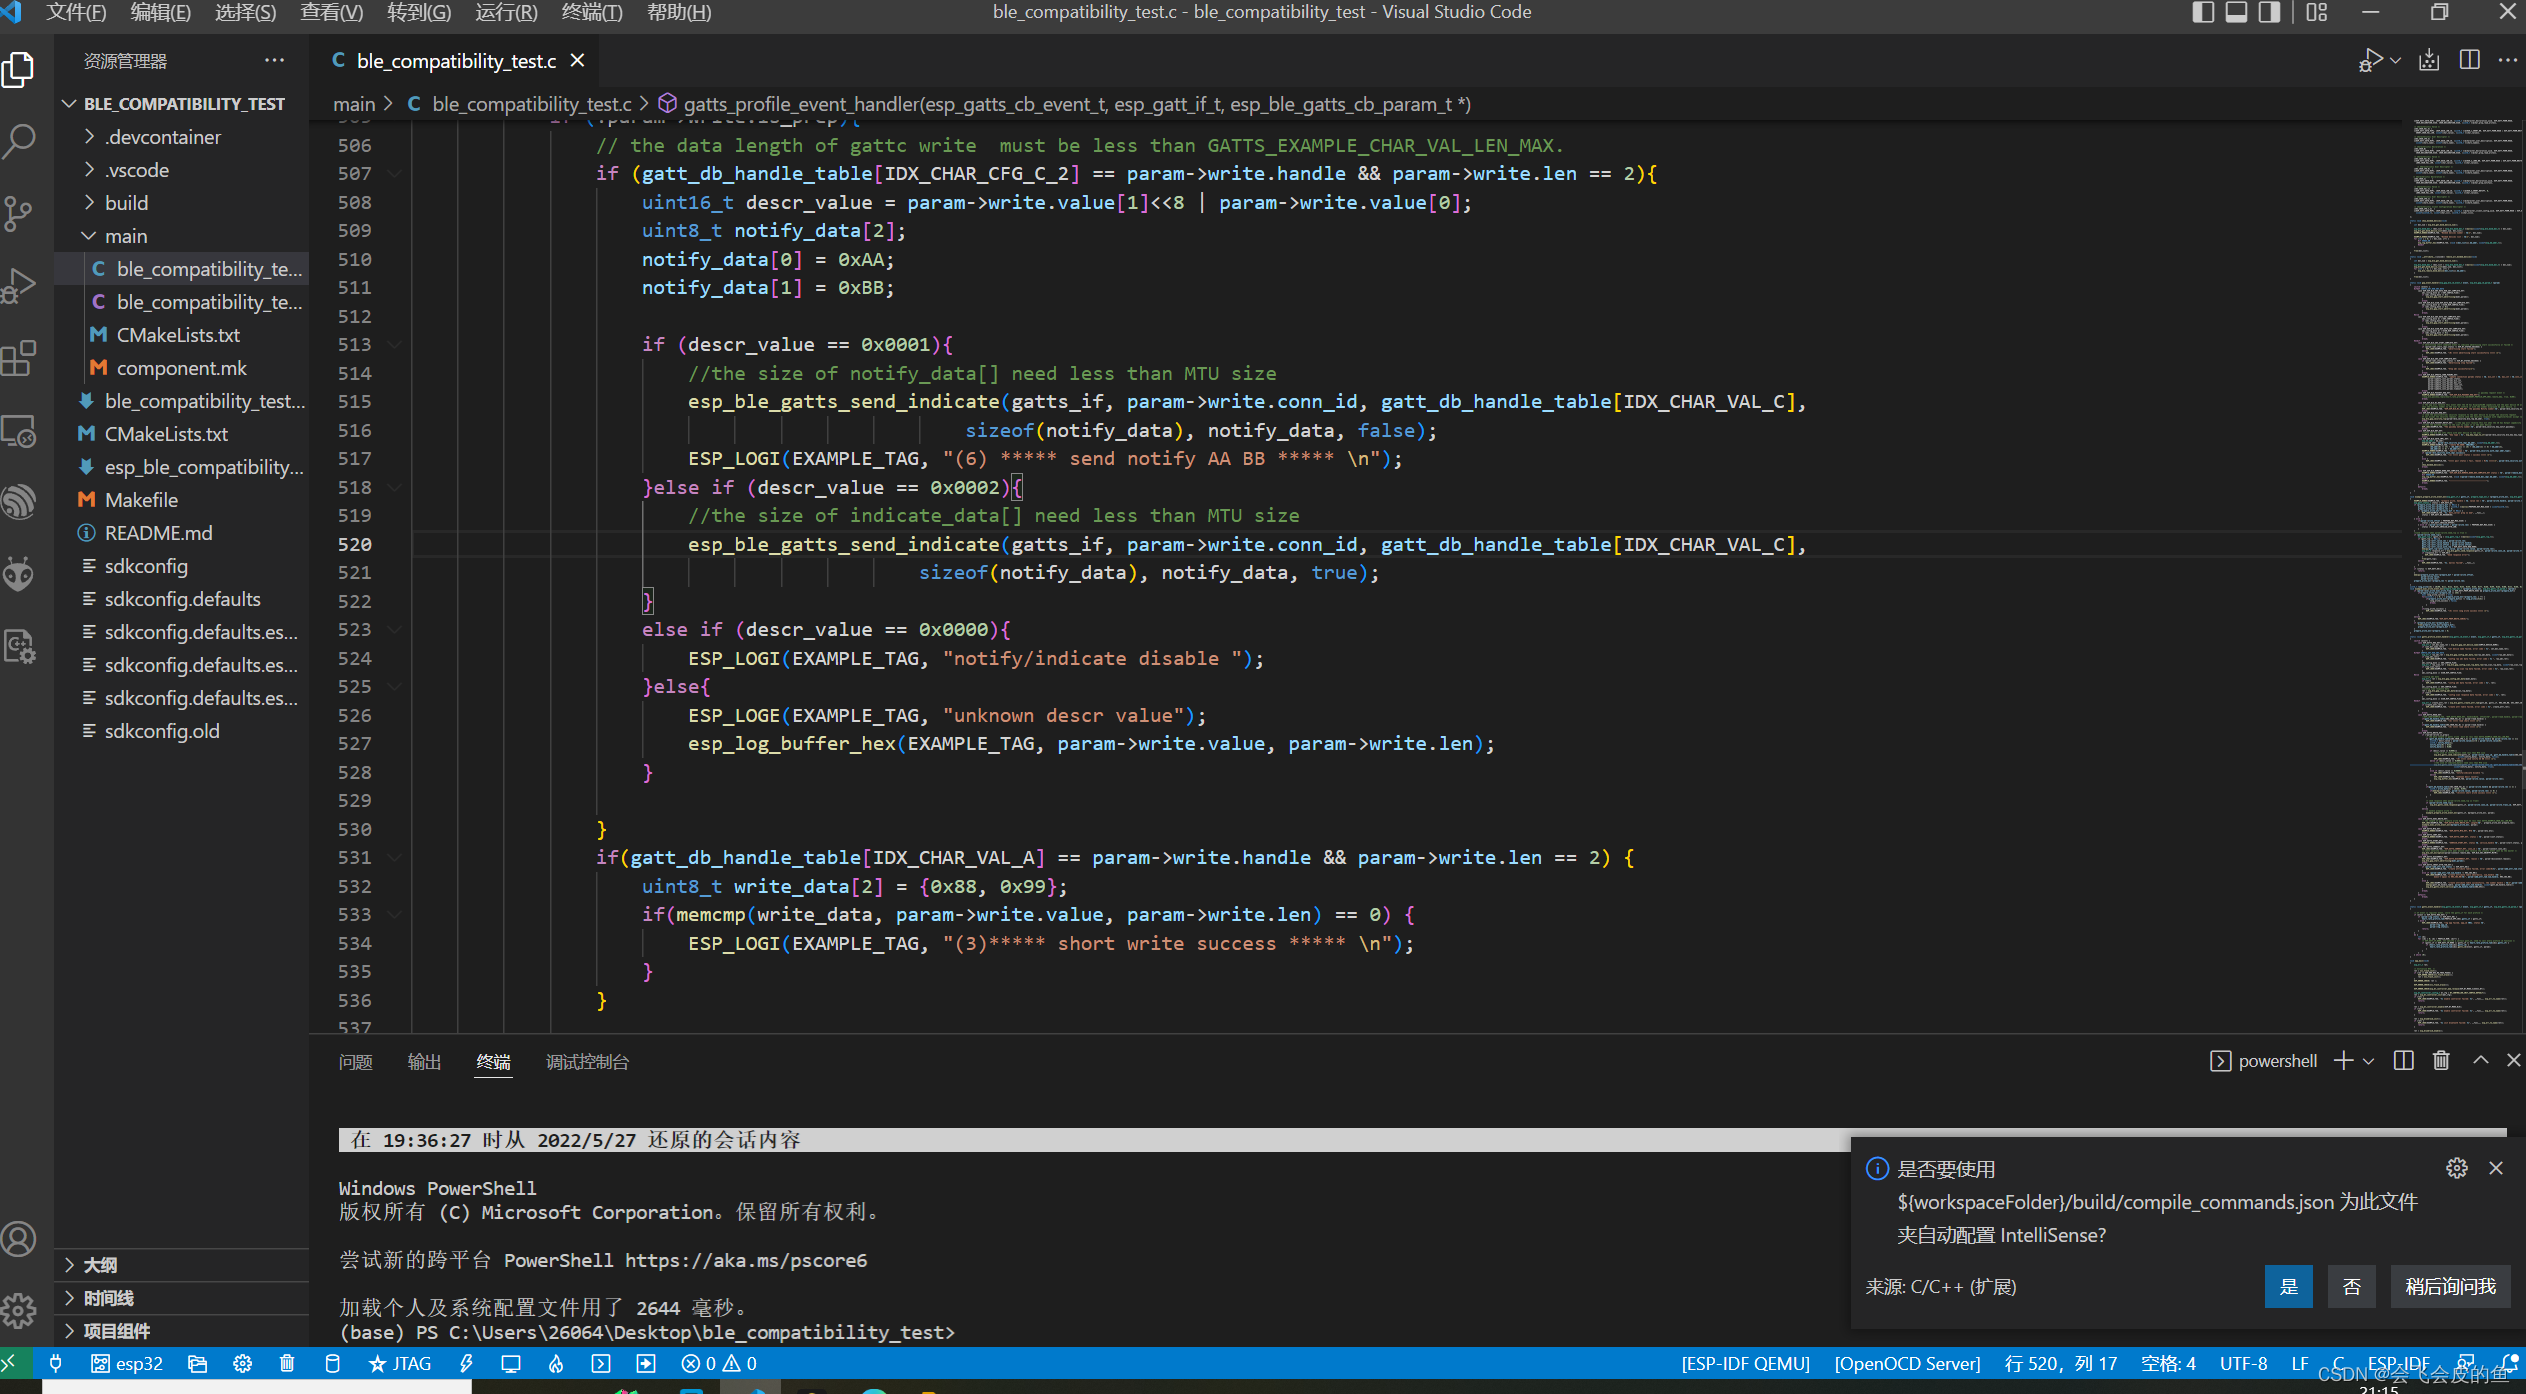The height and width of the screenshot is (1394, 2526).
Task: Open the Explorer view in activity bar
Action: (19, 70)
